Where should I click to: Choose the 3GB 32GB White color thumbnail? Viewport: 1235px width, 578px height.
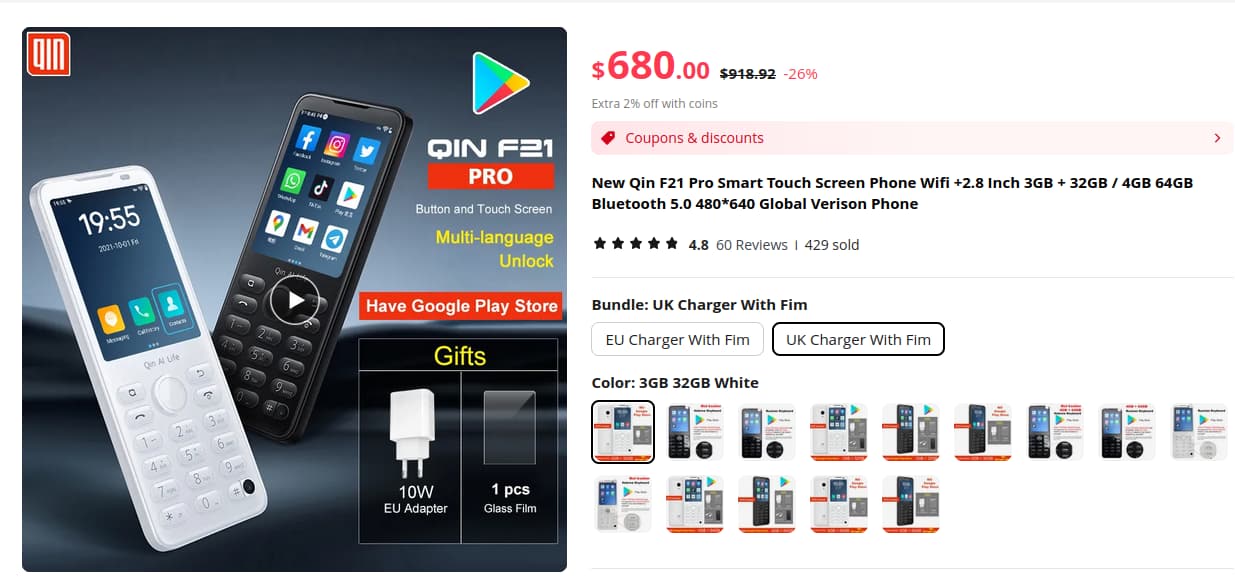coord(623,432)
